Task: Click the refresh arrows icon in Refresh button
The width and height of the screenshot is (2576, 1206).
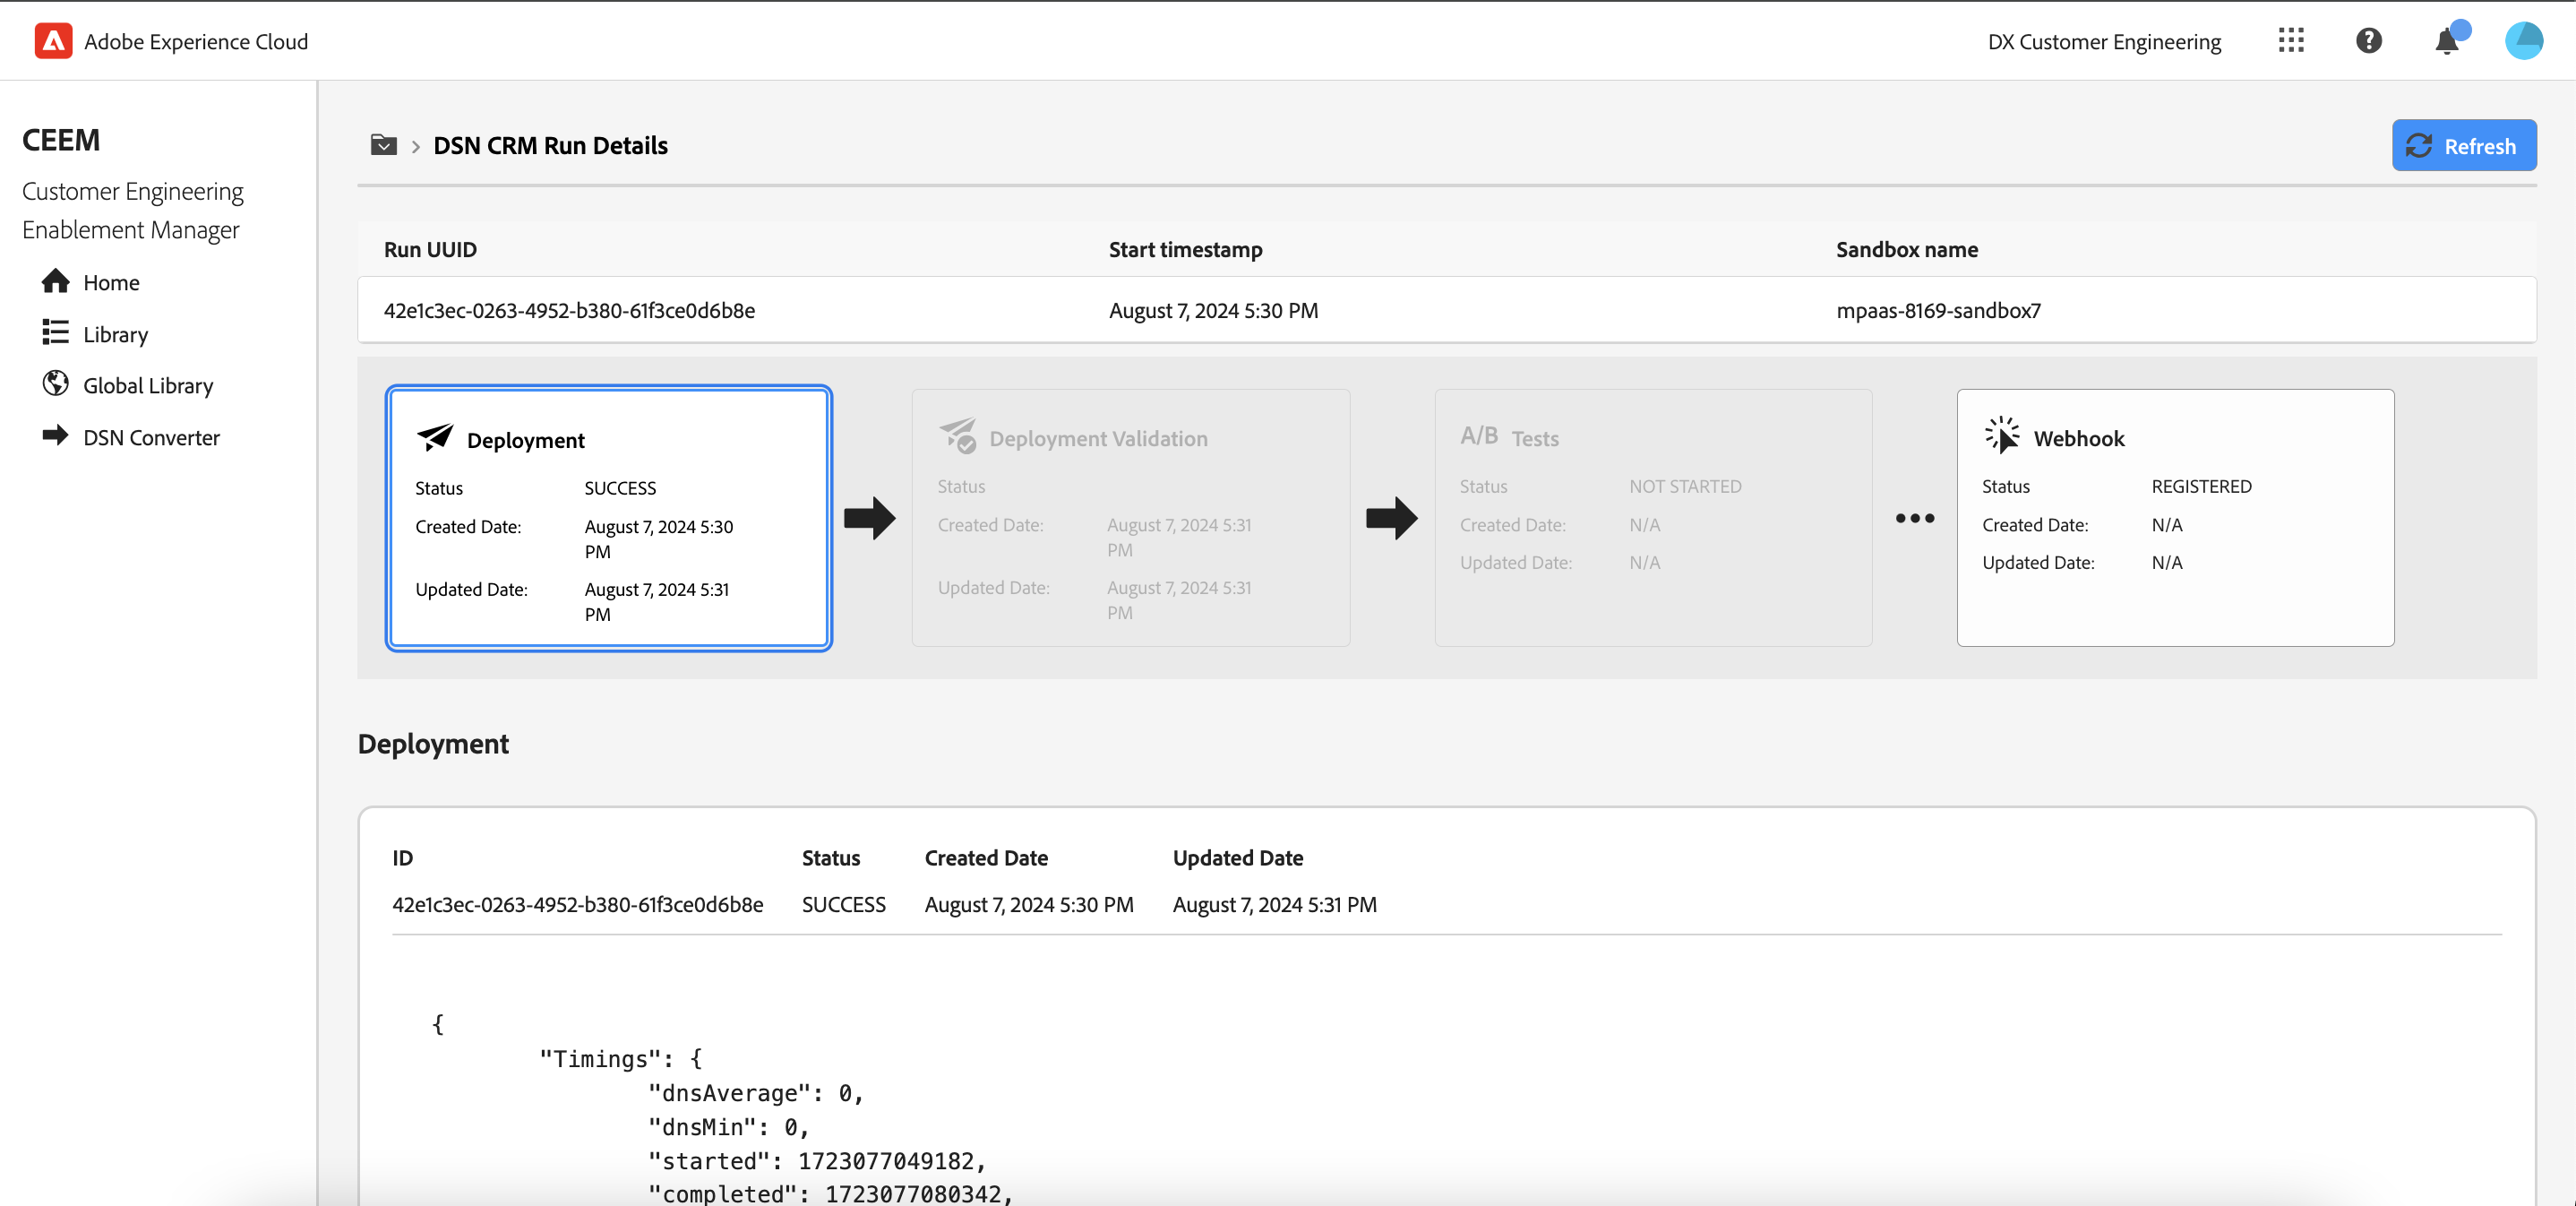Action: [x=2419, y=146]
